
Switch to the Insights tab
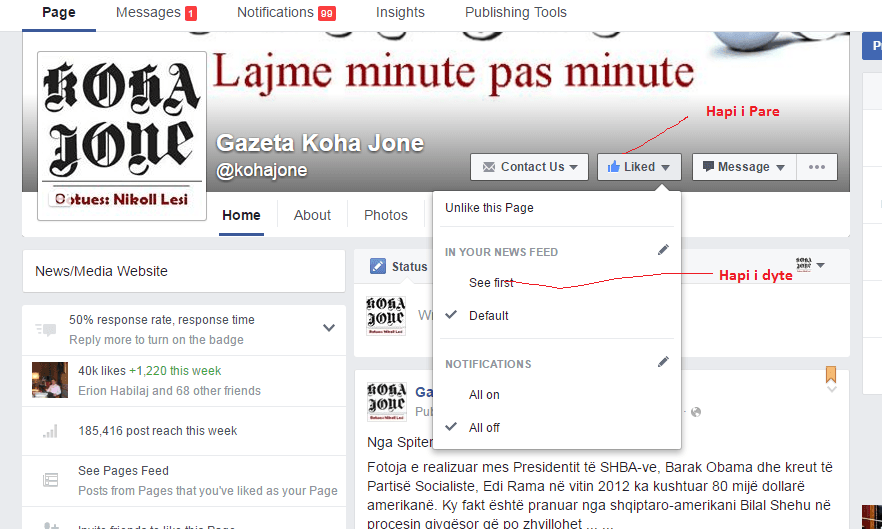pos(400,13)
